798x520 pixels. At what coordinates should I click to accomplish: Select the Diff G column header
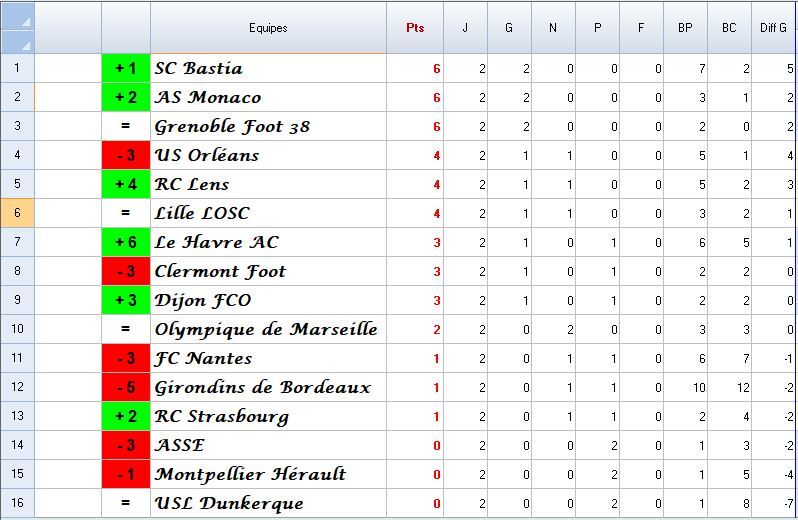coord(775,28)
